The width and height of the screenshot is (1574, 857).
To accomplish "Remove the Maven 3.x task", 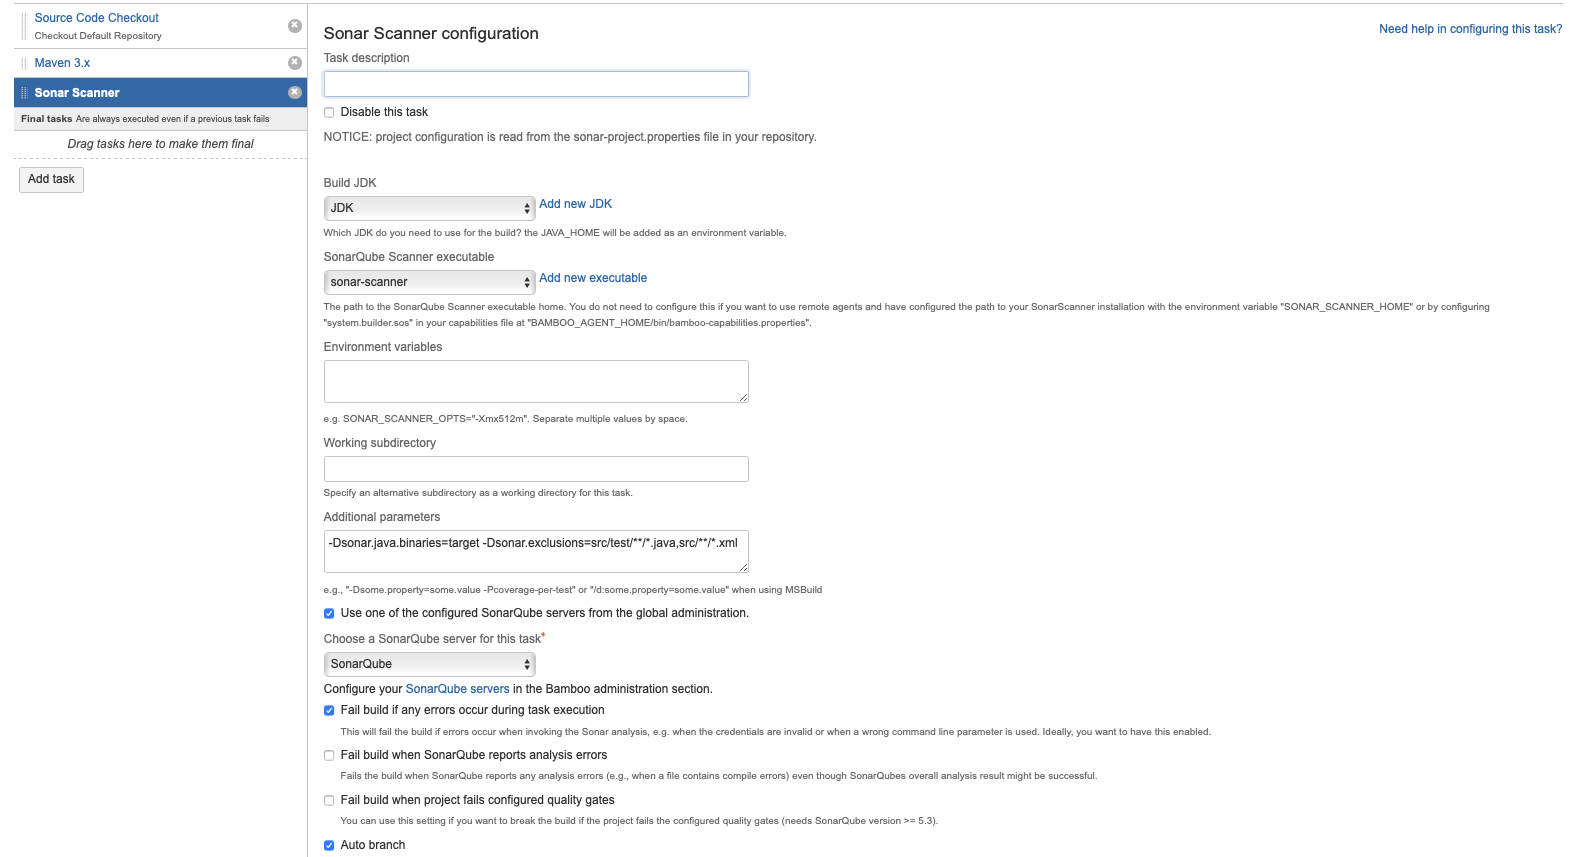I will pos(295,63).
